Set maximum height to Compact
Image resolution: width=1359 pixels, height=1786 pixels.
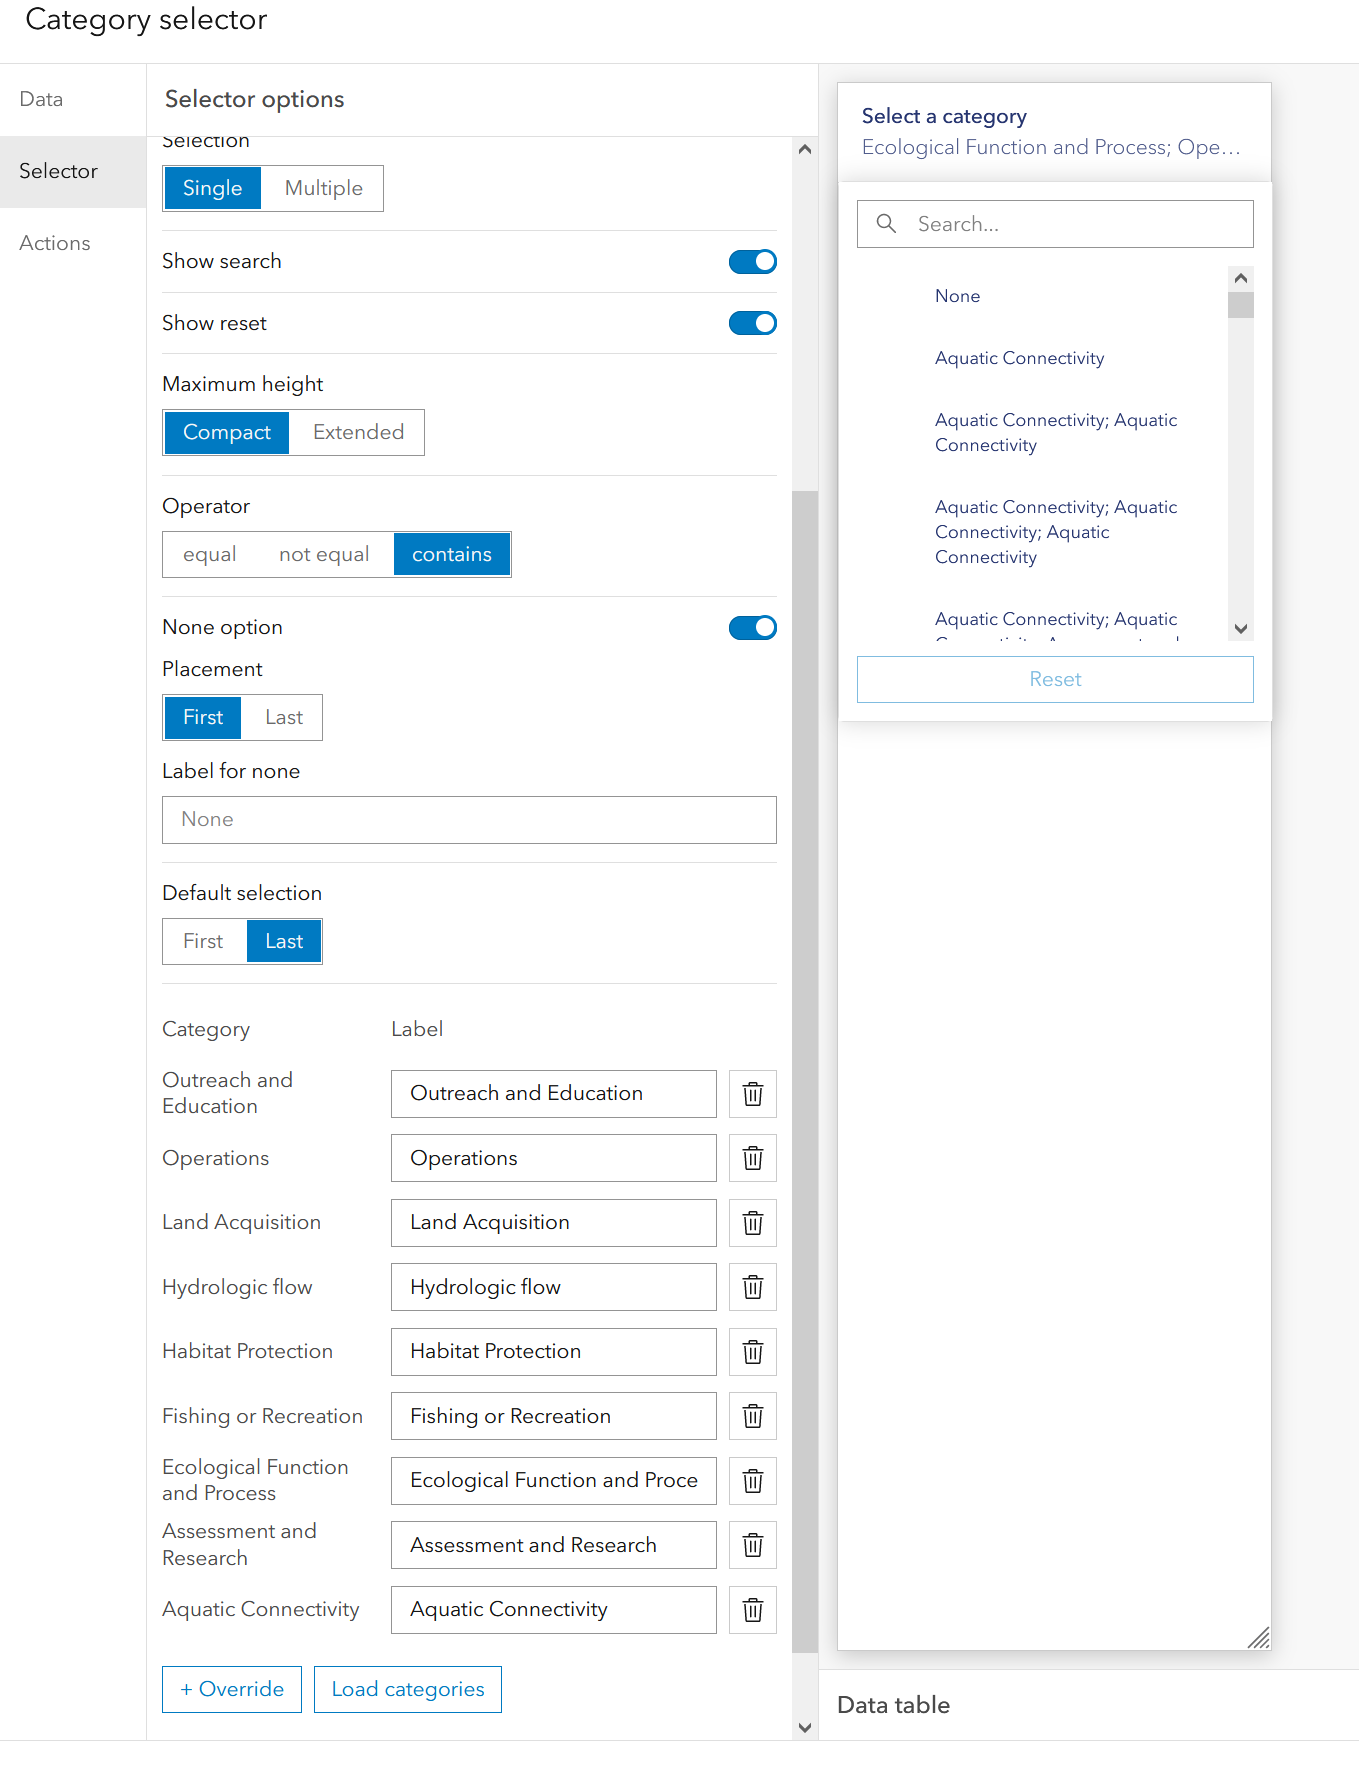[227, 432]
